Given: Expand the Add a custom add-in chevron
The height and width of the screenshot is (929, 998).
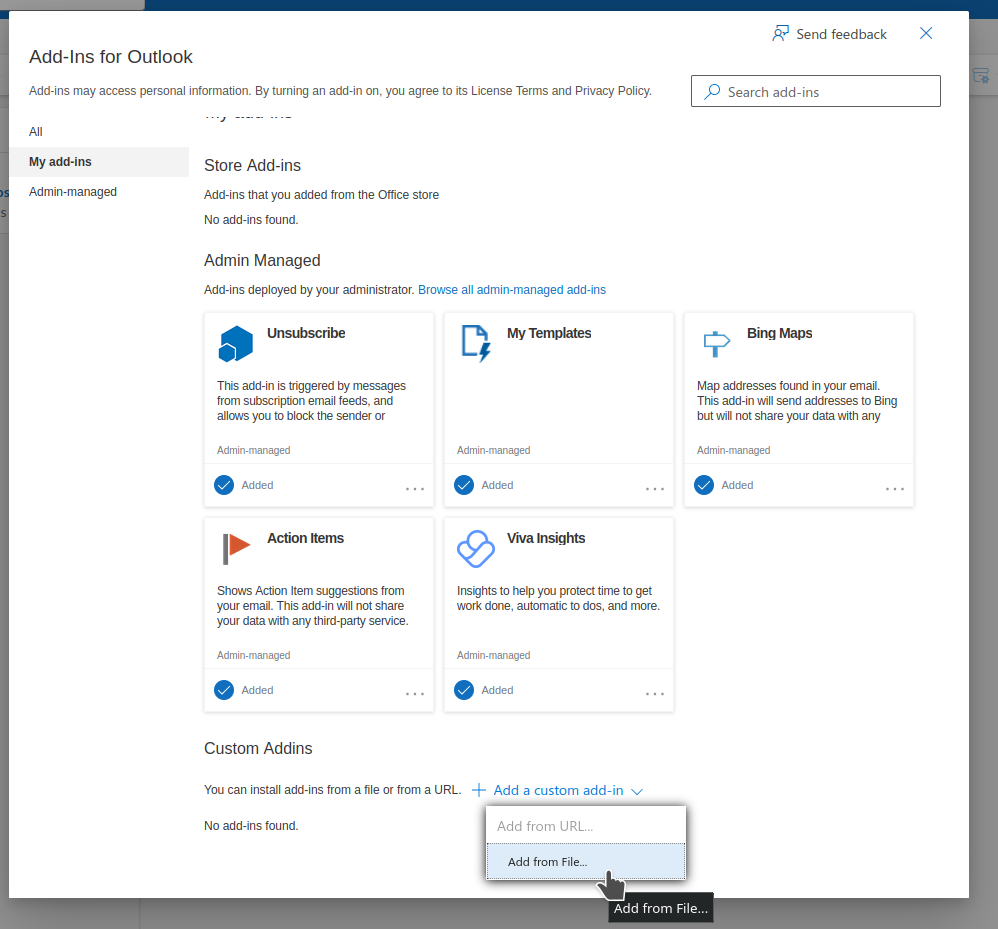Looking at the screenshot, I should point(639,790).
